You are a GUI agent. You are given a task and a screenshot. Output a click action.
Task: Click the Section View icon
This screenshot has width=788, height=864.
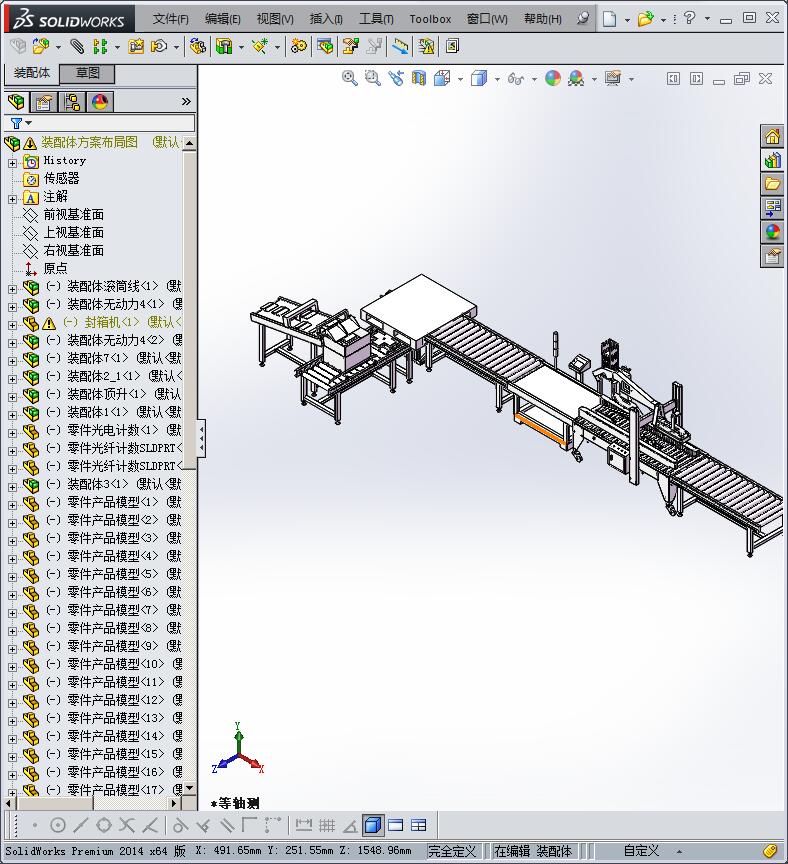pyautogui.click(x=419, y=78)
